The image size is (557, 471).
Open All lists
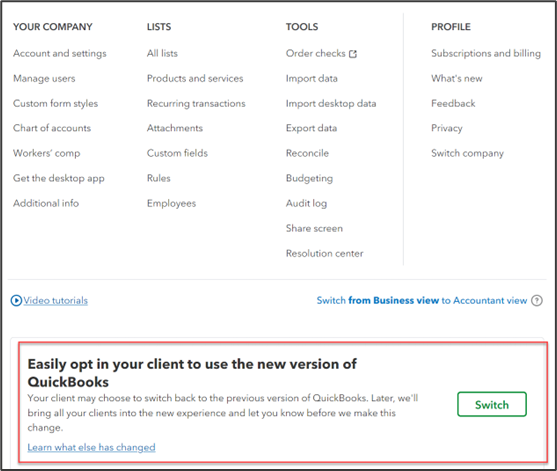click(x=162, y=53)
